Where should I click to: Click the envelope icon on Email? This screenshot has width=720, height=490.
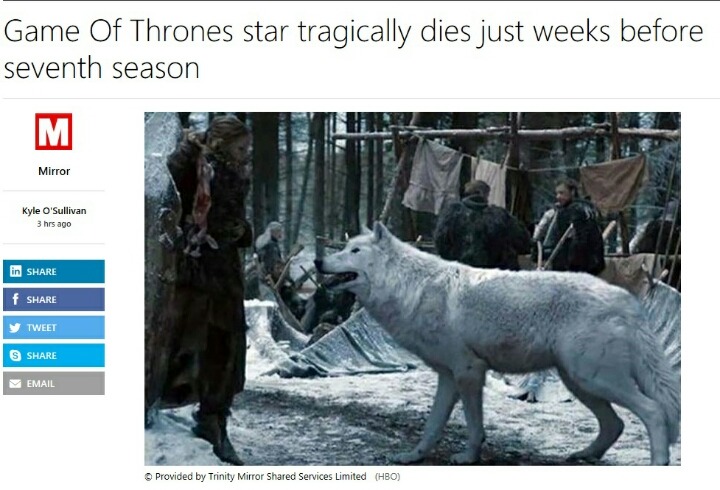click(x=15, y=383)
